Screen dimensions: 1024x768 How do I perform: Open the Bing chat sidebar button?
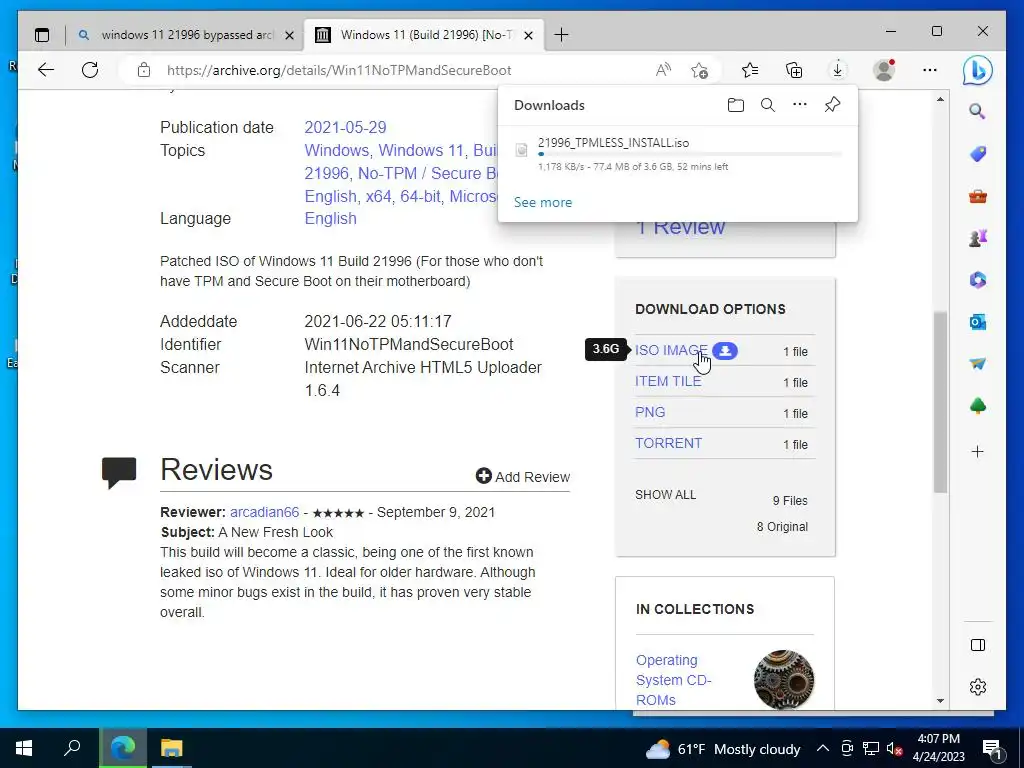point(978,70)
